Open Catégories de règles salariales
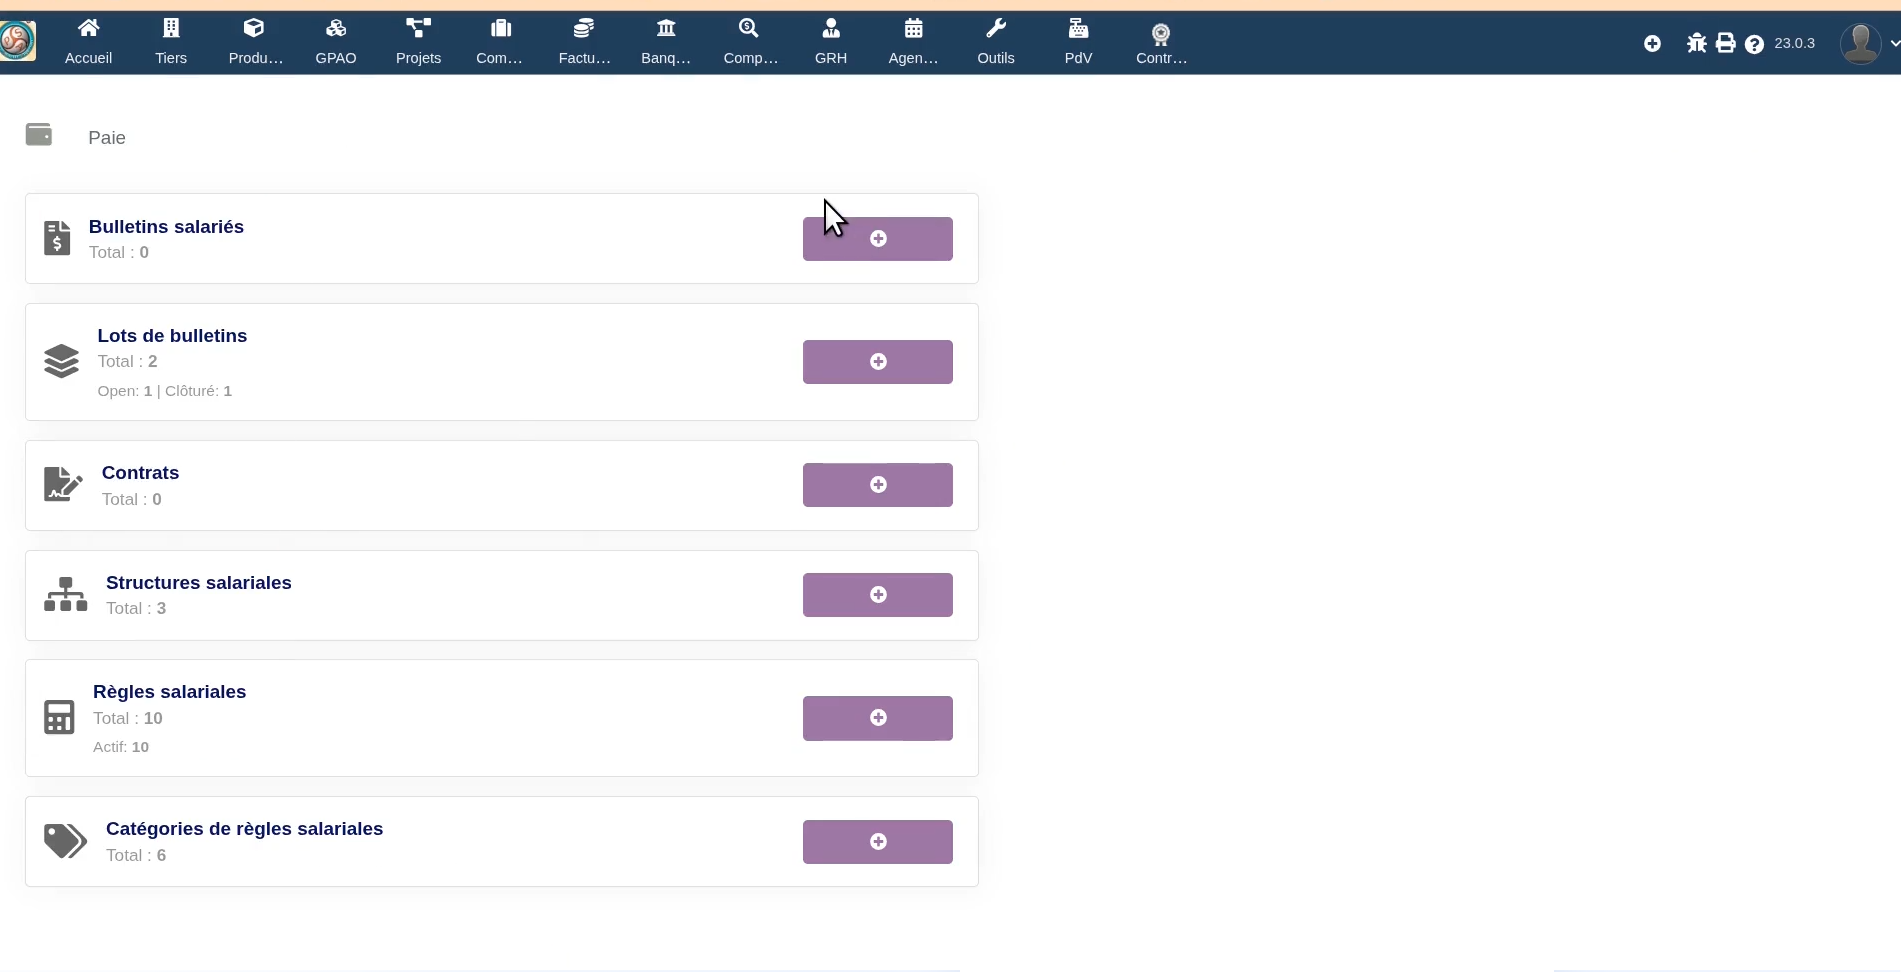Screen dimensions: 1901x972 point(244,829)
